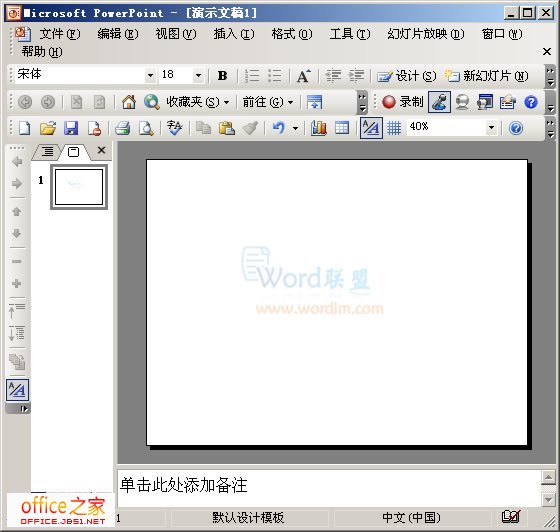The height and width of the screenshot is (532, 560).
Task: Toggle Show Formatting on Outlining toolbar
Action: (x=17, y=390)
